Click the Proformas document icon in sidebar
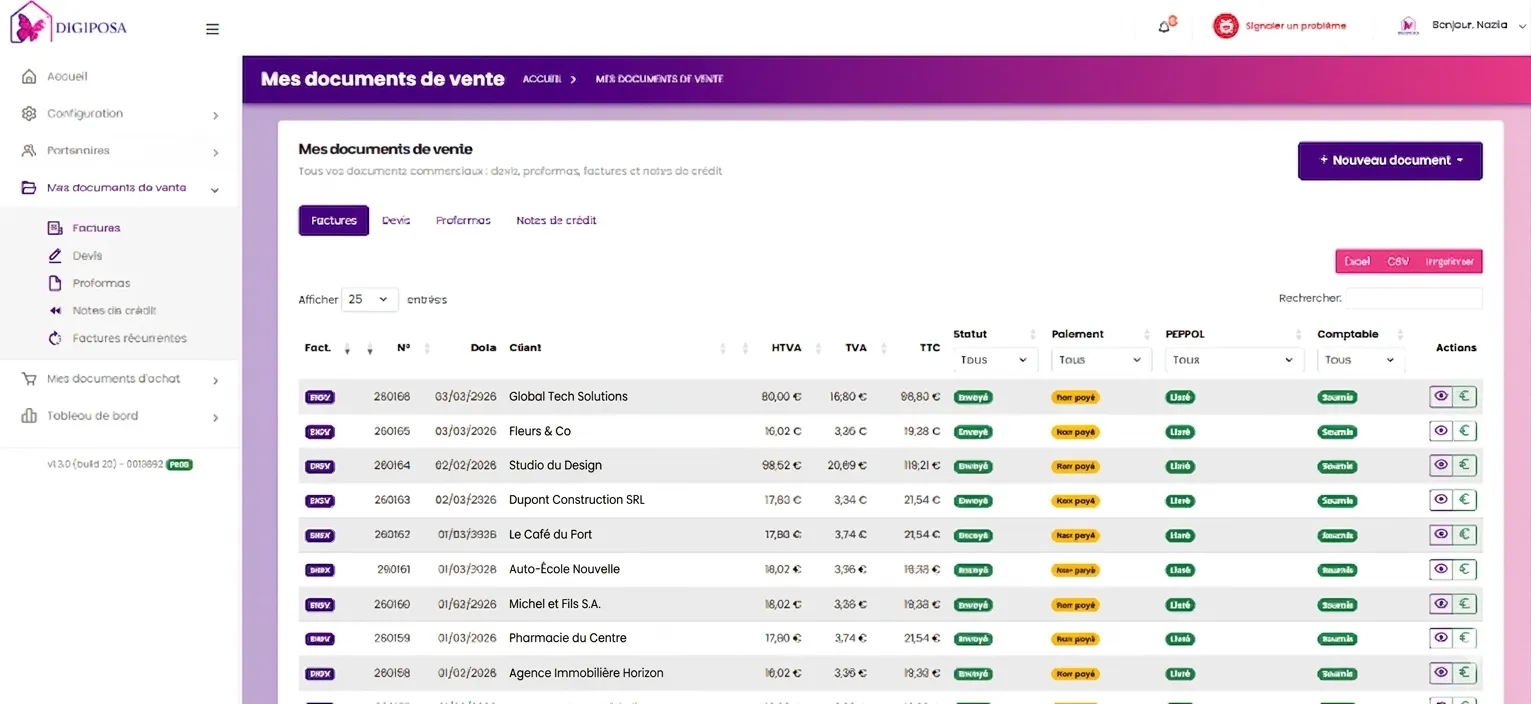 (57, 283)
